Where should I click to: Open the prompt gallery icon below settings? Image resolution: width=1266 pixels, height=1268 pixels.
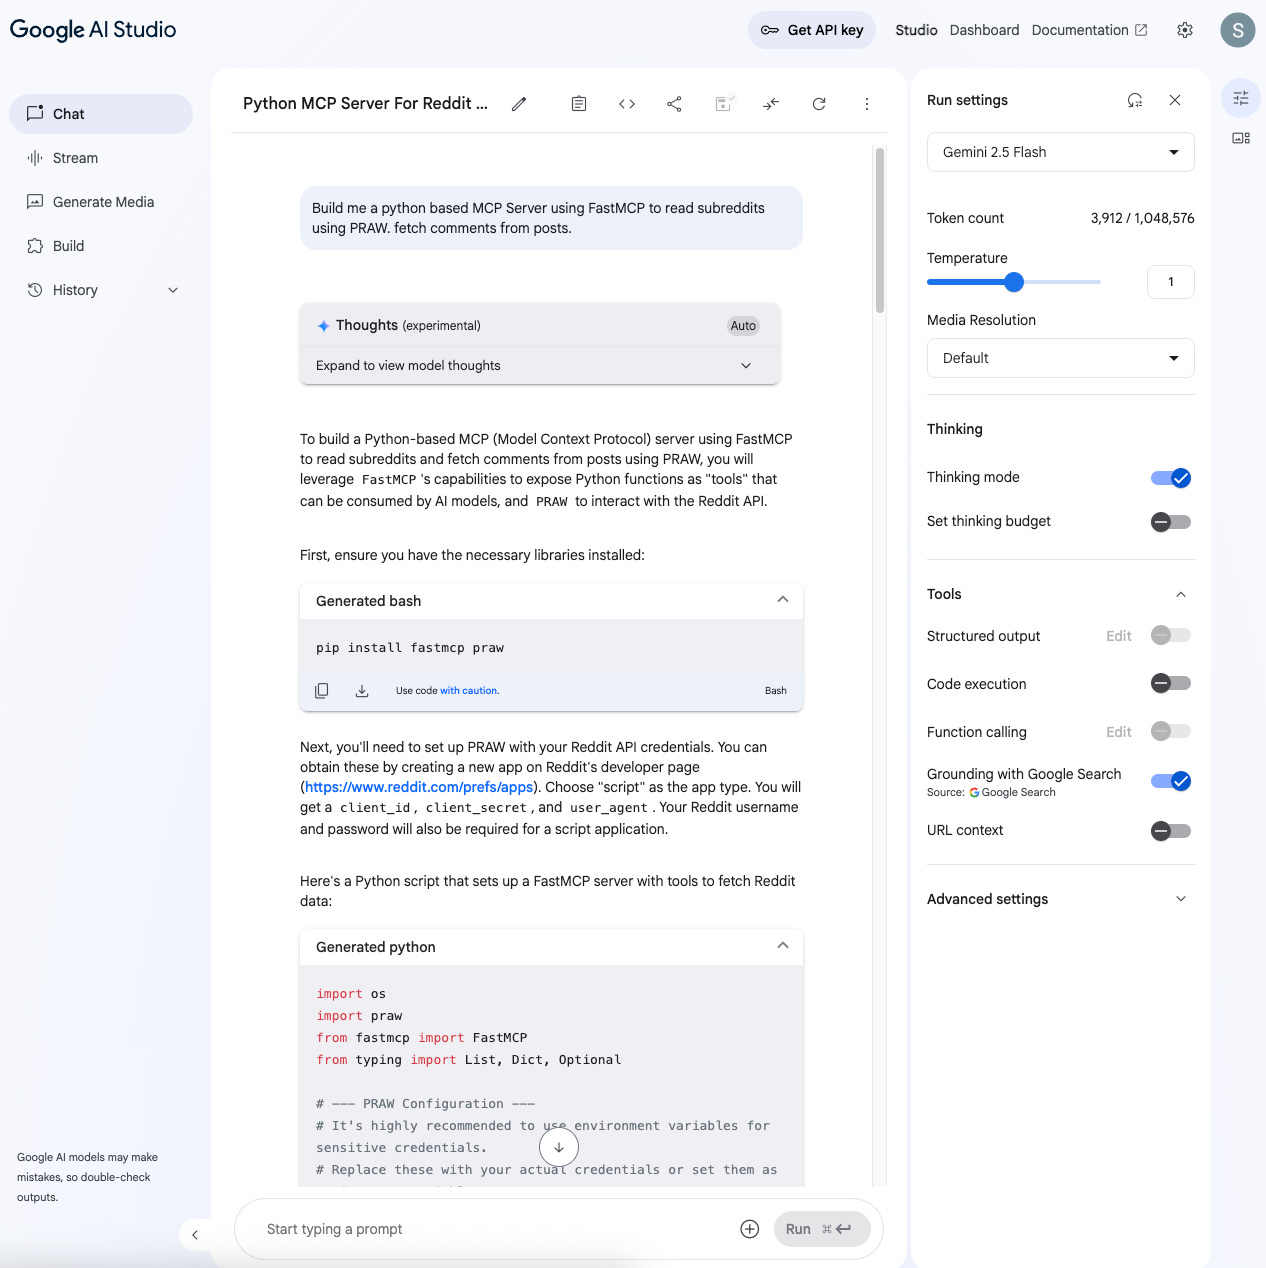1241,138
